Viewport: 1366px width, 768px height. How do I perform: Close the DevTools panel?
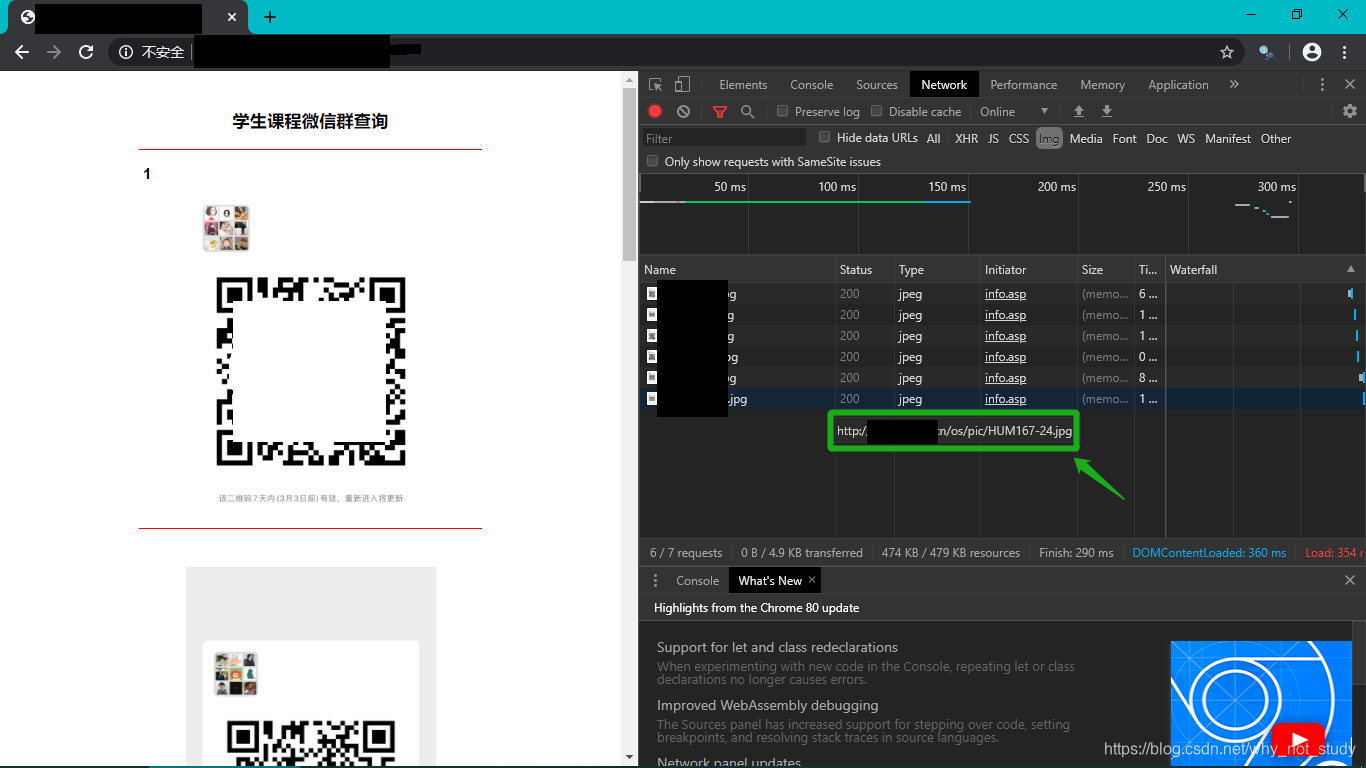(x=1350, y=85)
